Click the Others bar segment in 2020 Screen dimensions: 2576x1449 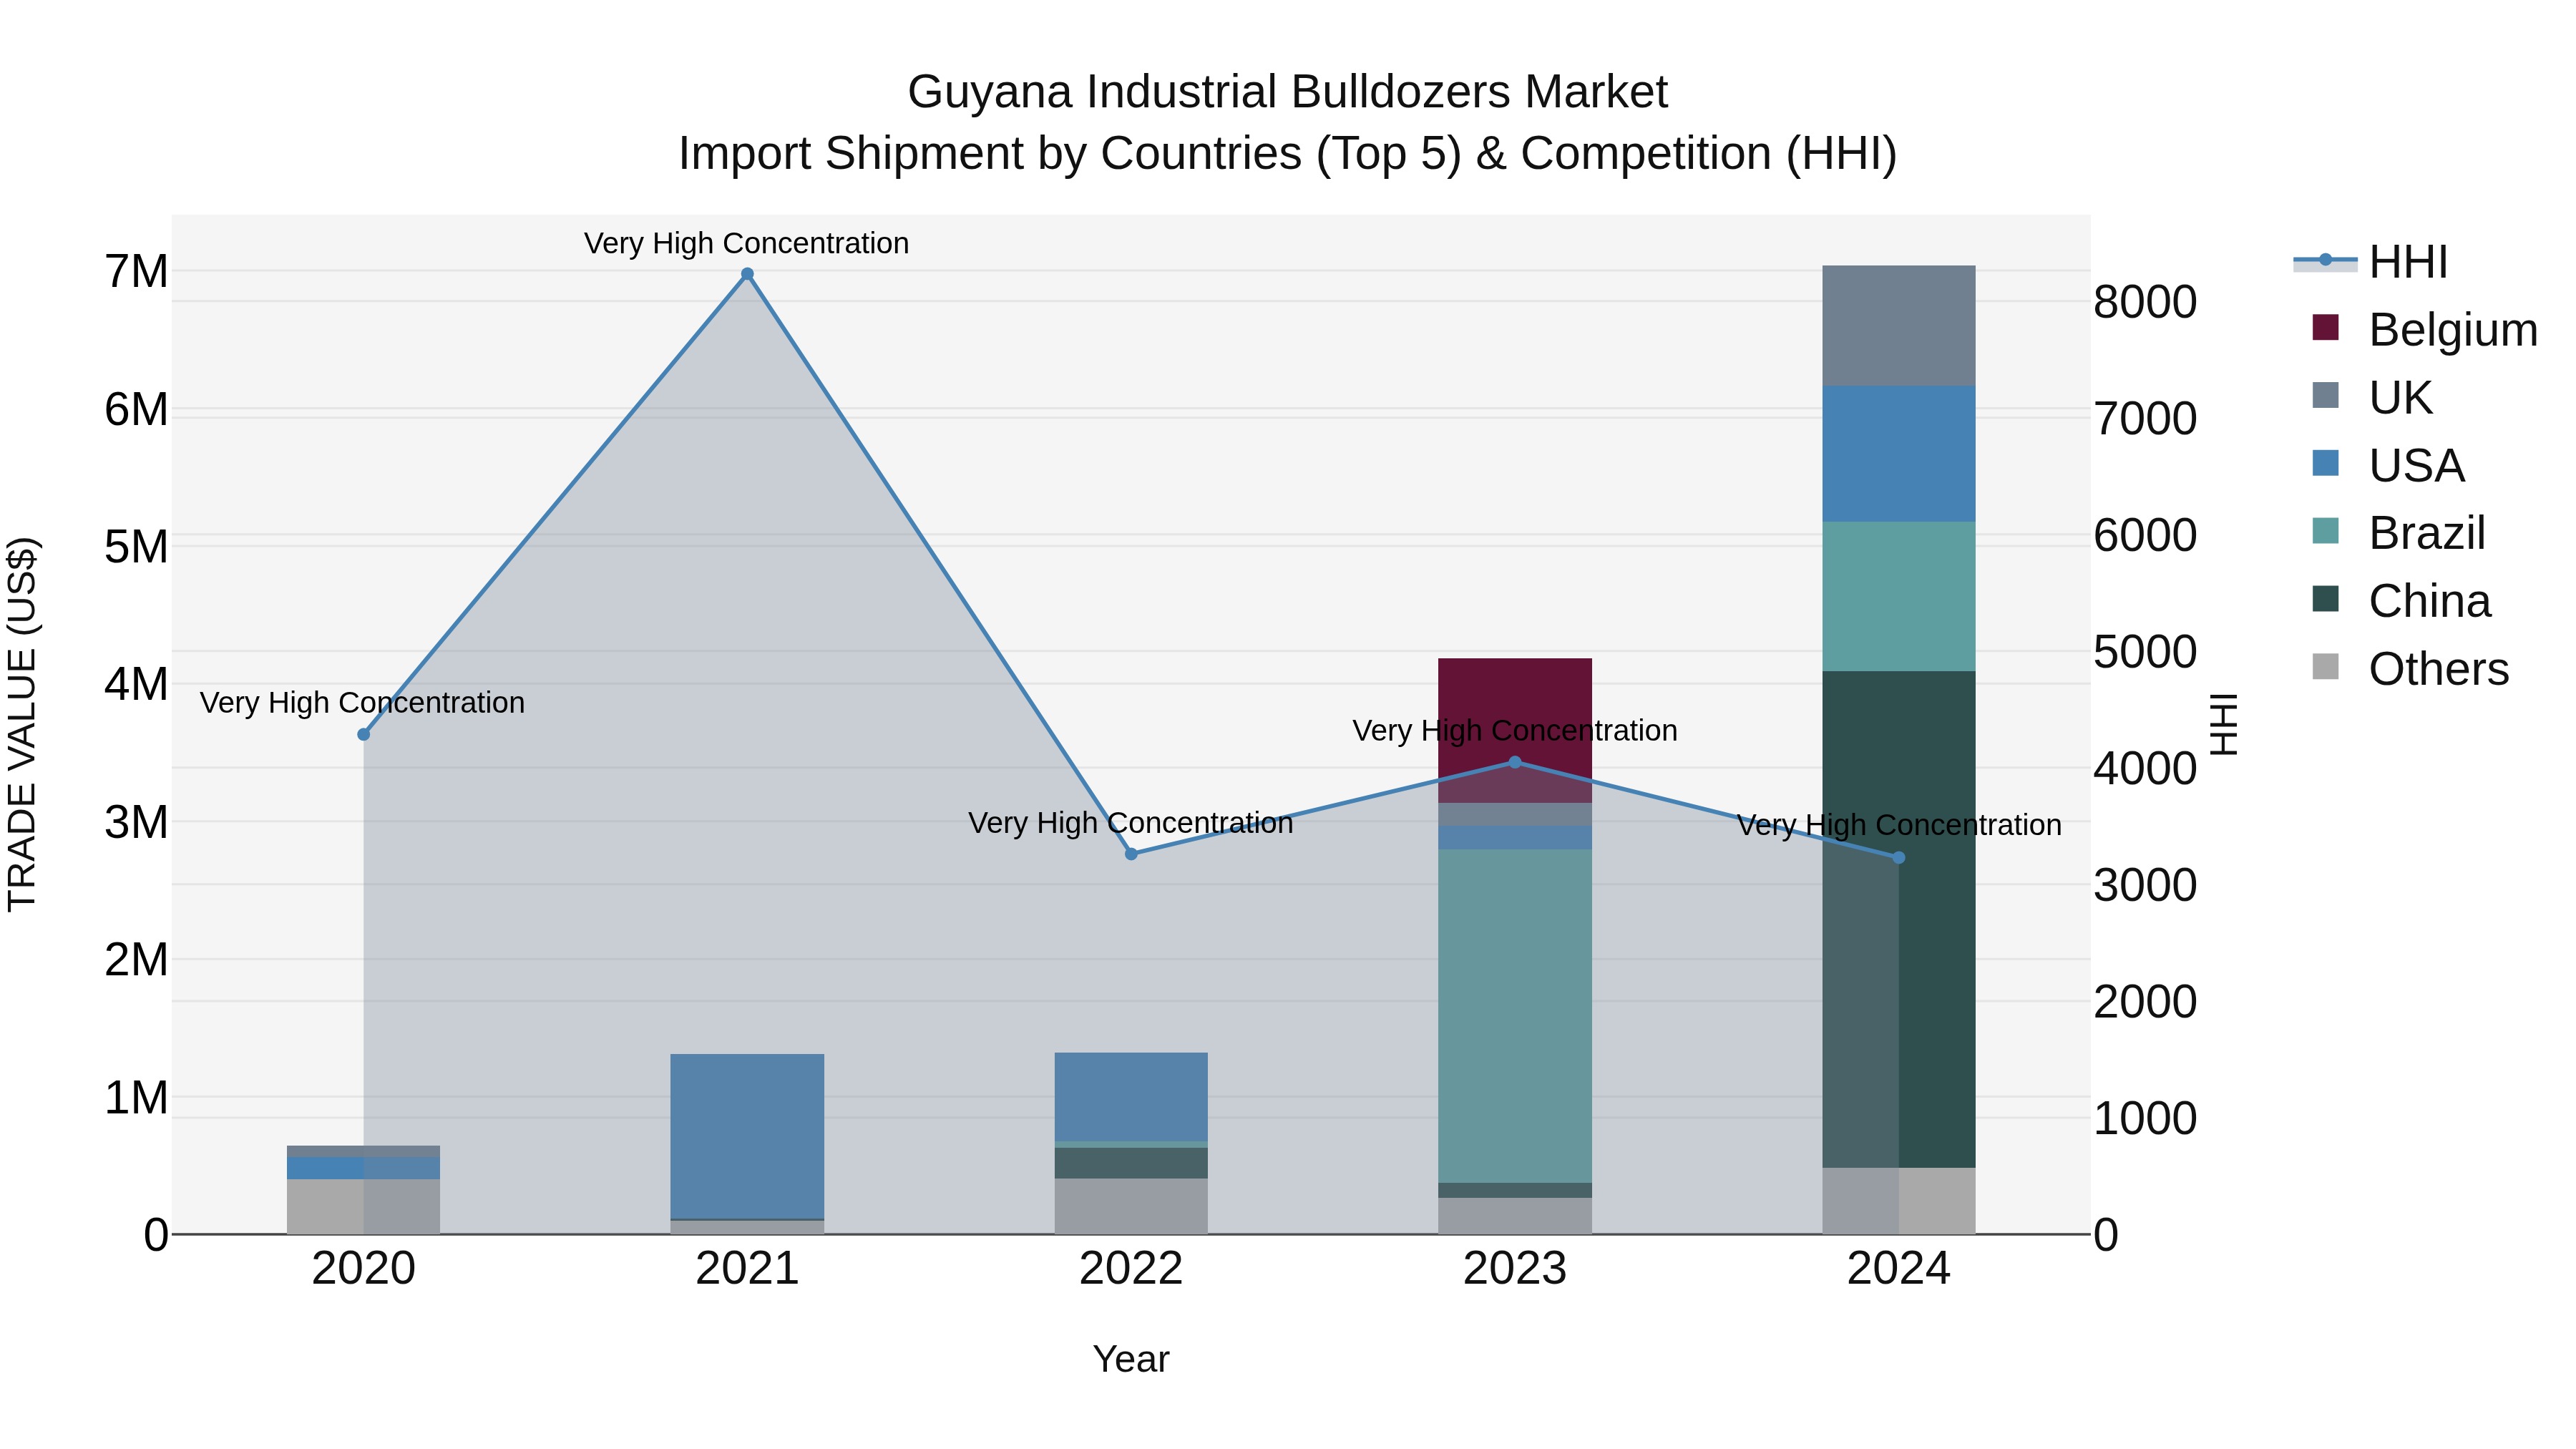pyautogui.click(x=364, y=1207)
